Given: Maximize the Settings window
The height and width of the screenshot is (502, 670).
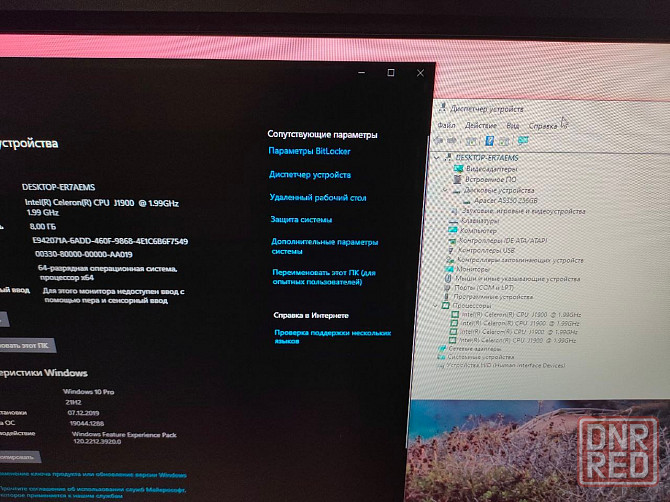Looking at the screenshot, I should [x=391, y=73].
